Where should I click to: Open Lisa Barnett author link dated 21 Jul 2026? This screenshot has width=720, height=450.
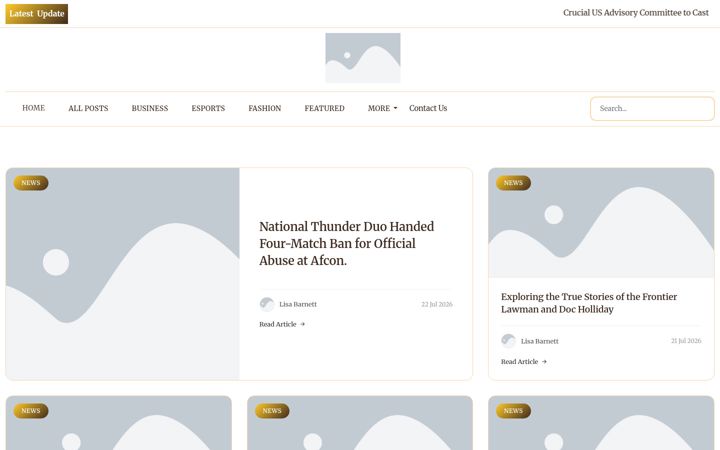click(x=540, y=341)
